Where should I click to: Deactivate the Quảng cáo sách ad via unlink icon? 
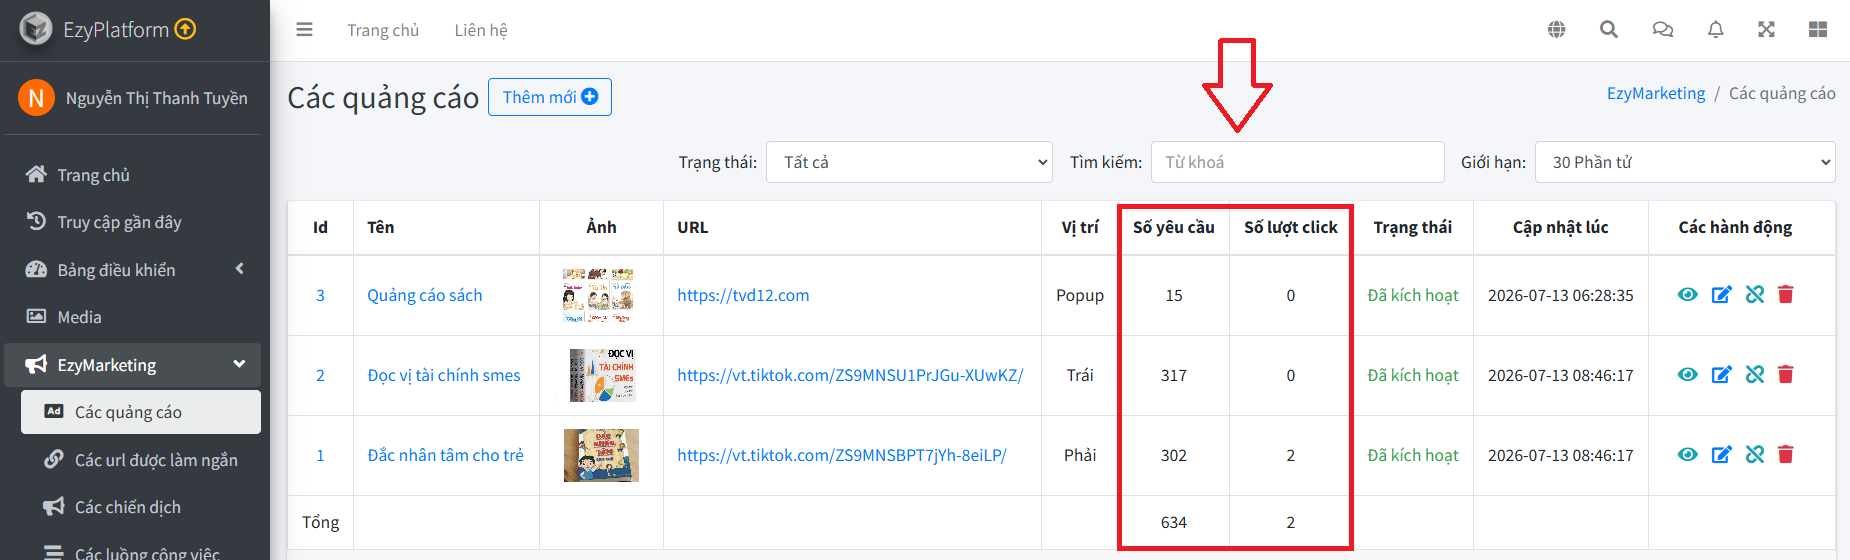[1754, 295]
